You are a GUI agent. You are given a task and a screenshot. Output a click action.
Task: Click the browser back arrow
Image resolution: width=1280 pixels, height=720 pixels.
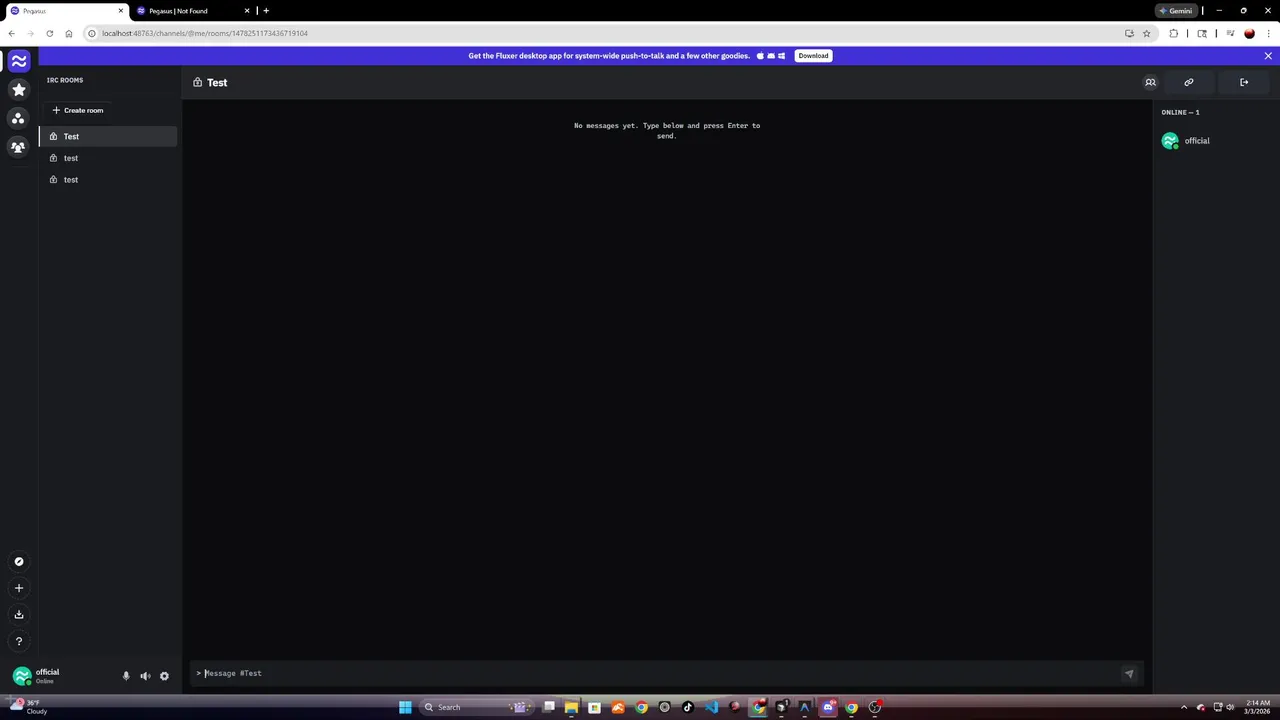click(x=11, y=33)
